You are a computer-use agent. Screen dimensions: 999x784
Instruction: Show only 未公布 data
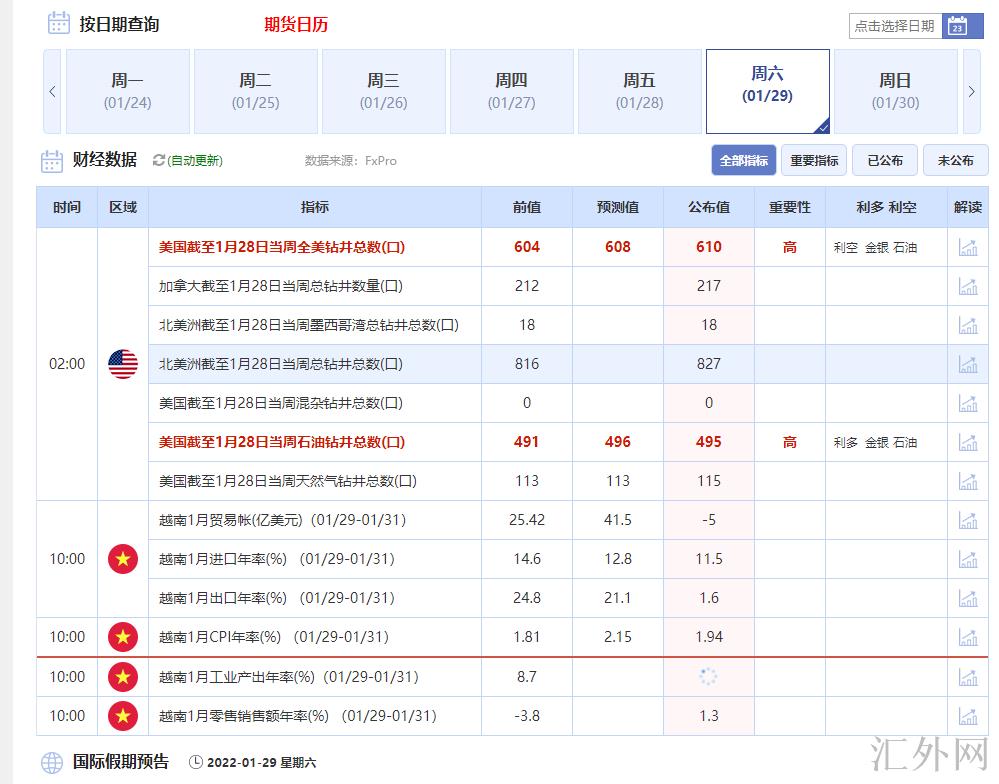pos(955,160)
